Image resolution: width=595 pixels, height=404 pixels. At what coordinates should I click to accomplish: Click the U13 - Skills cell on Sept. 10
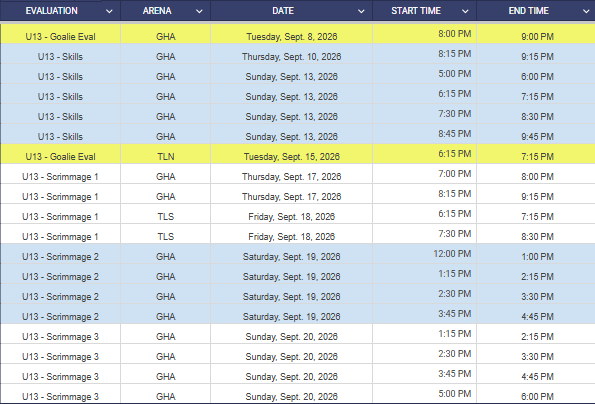pyautogui.click(x=60, y=54)
